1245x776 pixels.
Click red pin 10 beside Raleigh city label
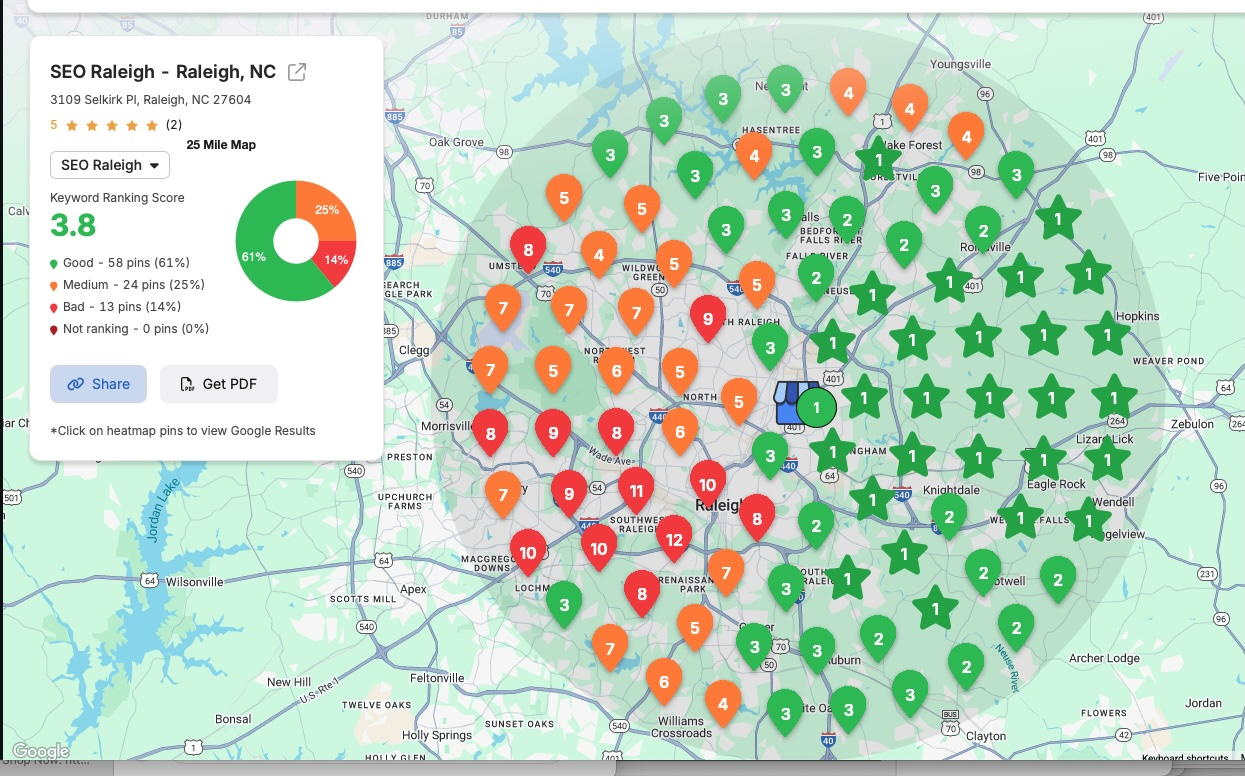(x=708, y=484)
